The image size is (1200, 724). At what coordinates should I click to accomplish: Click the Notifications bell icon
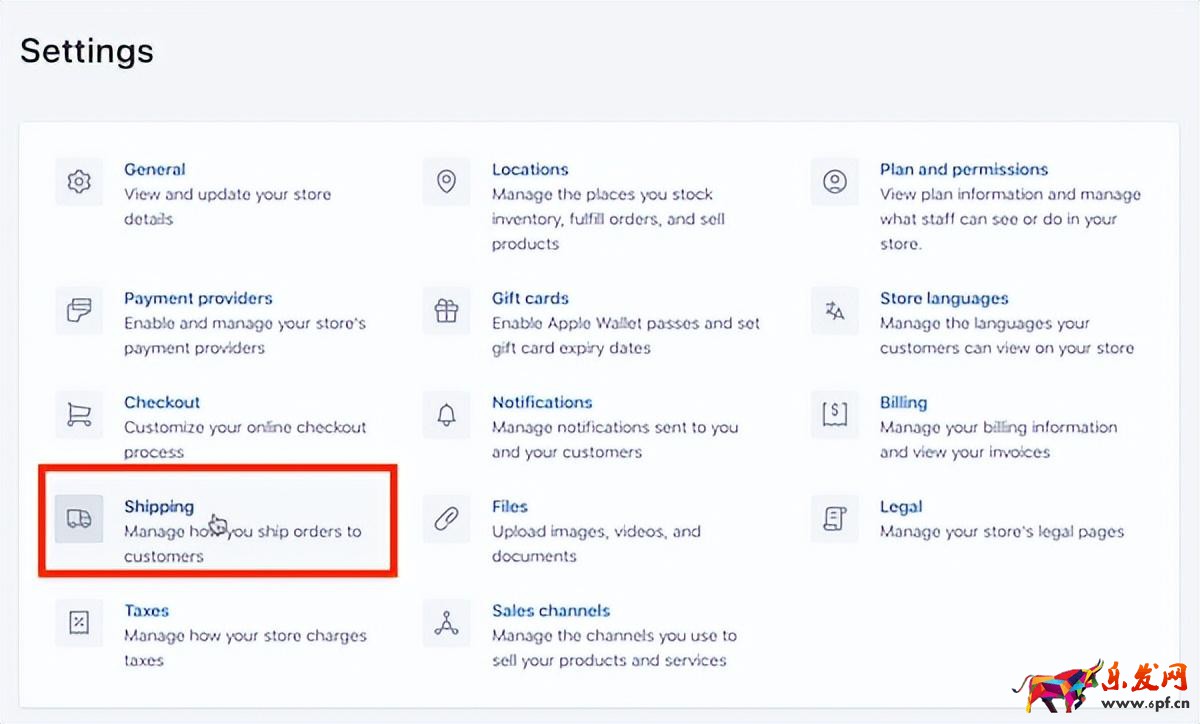click(x=446, y=414)
